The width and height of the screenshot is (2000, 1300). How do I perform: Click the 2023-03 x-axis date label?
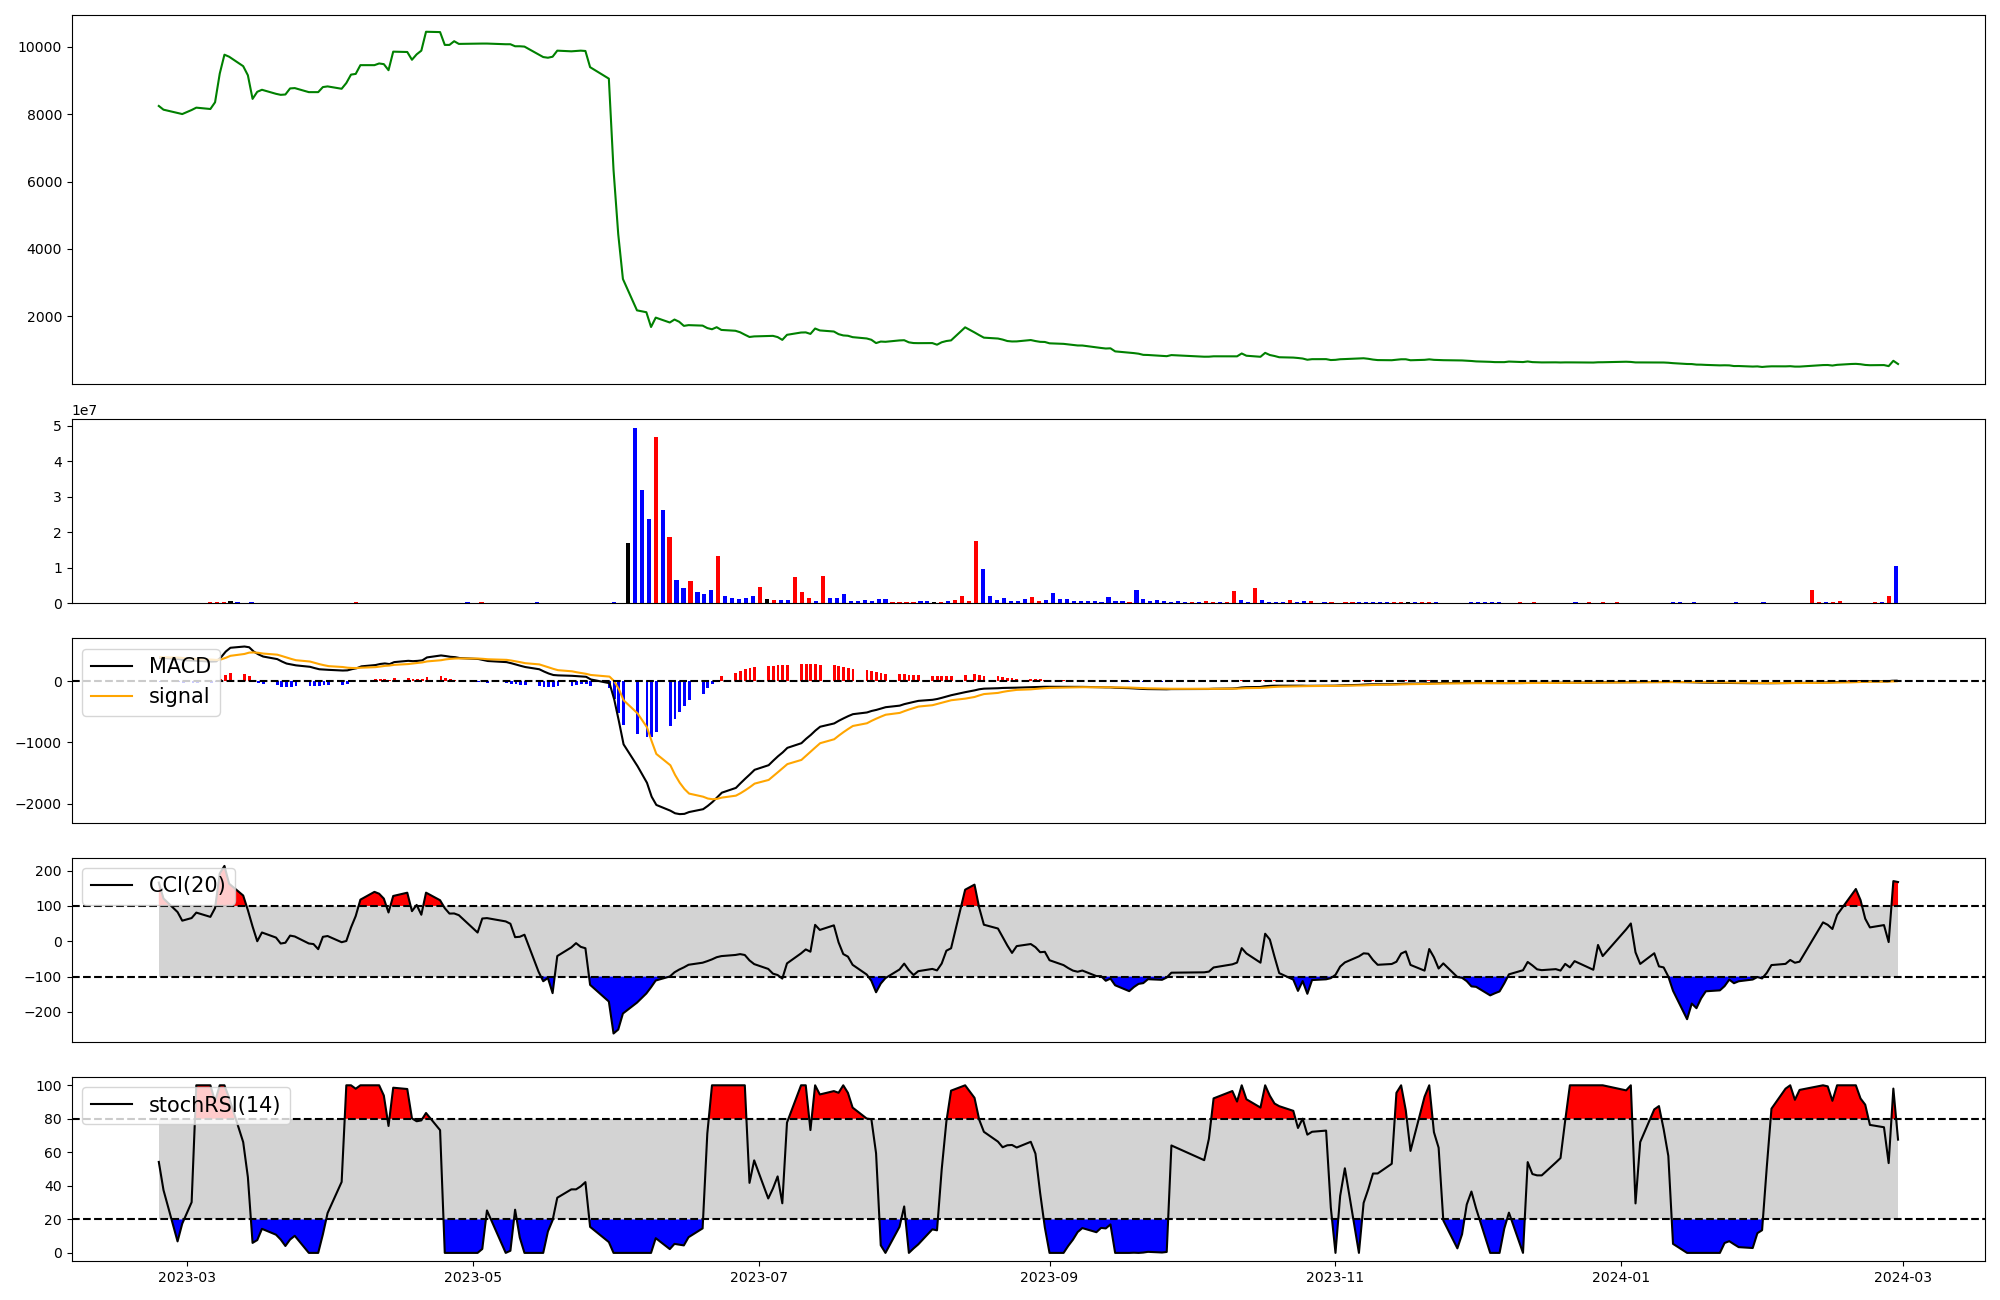187,1277
